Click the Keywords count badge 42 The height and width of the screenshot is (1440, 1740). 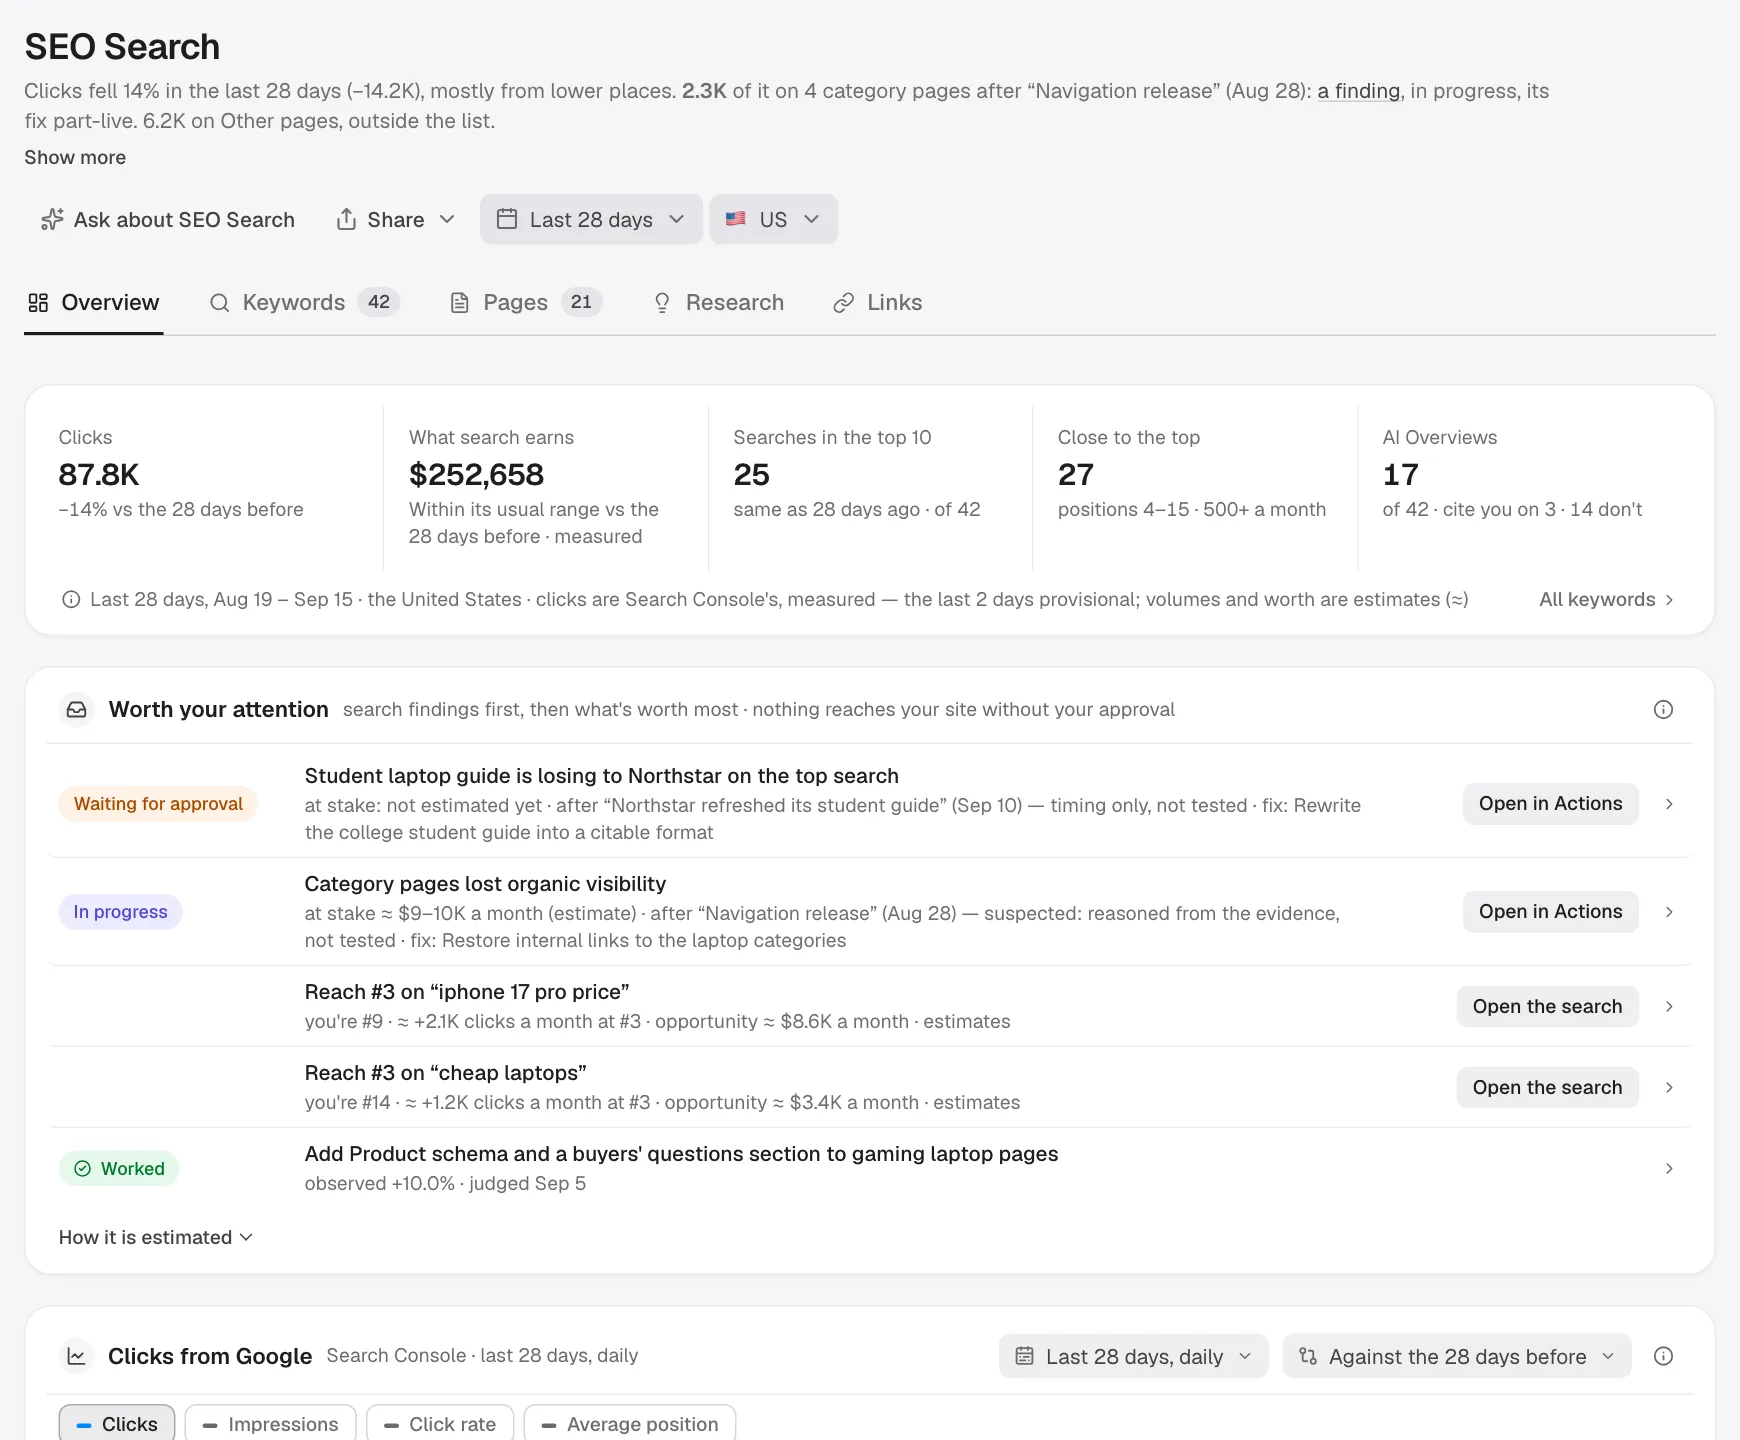(x=379, y=302)
